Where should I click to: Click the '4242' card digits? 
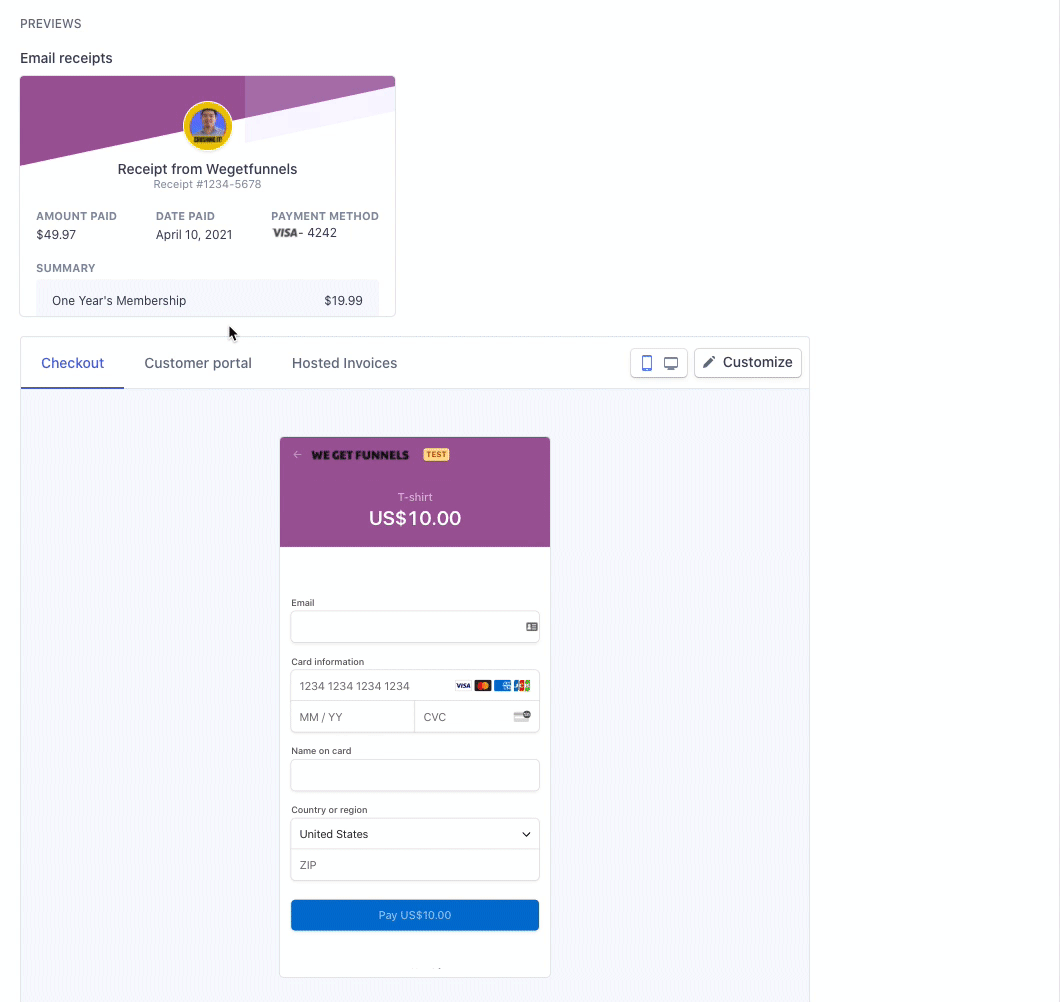point(322,233)
